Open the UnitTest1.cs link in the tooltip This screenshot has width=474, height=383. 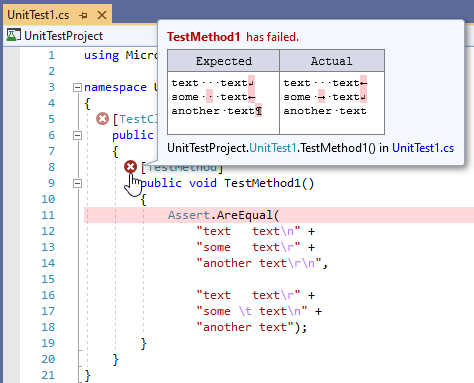tap(423, 148)
